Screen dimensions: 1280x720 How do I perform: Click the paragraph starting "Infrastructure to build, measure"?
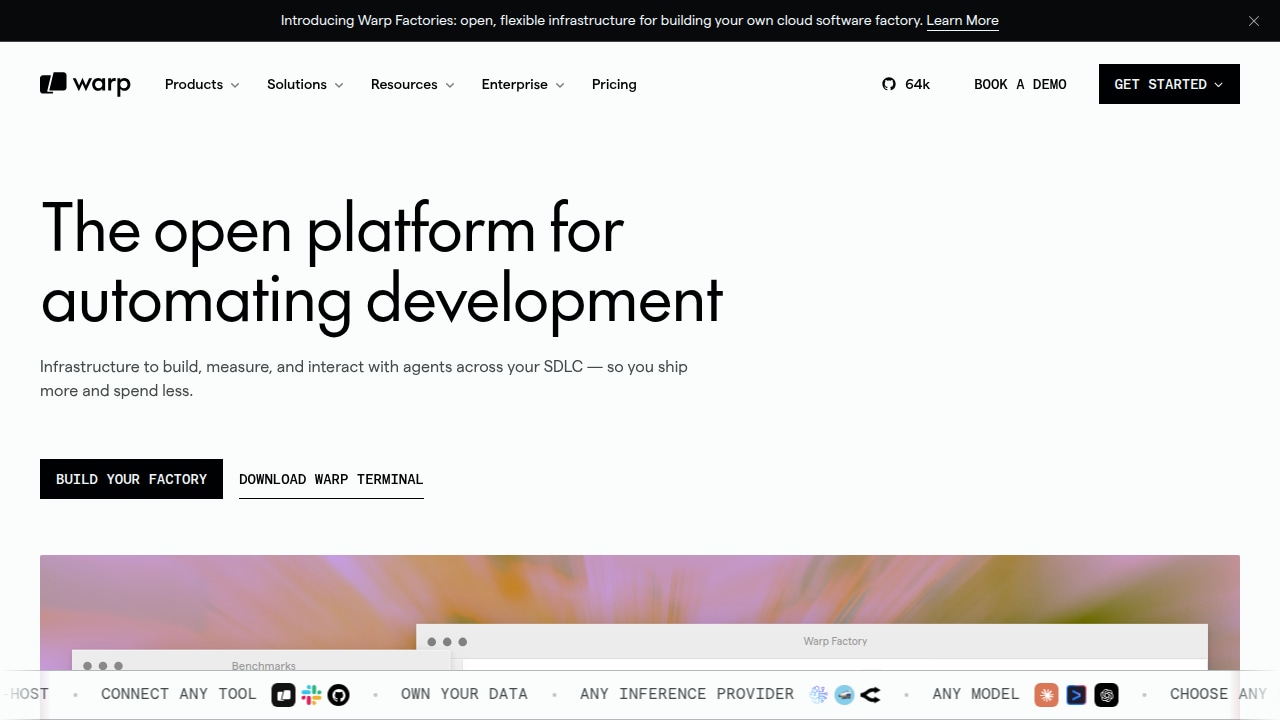(x=364, y=379)
